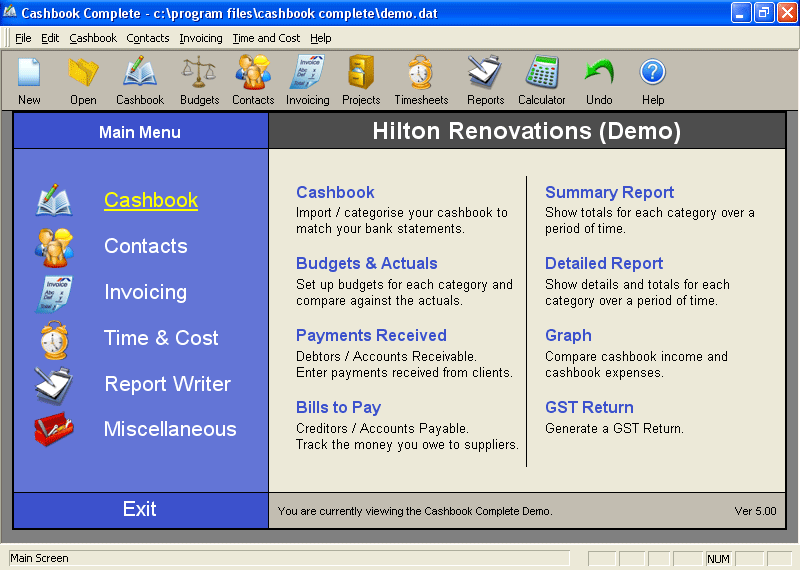
Task: Open Contacts people icon in toolbar
Action: (x=253, y=72)
